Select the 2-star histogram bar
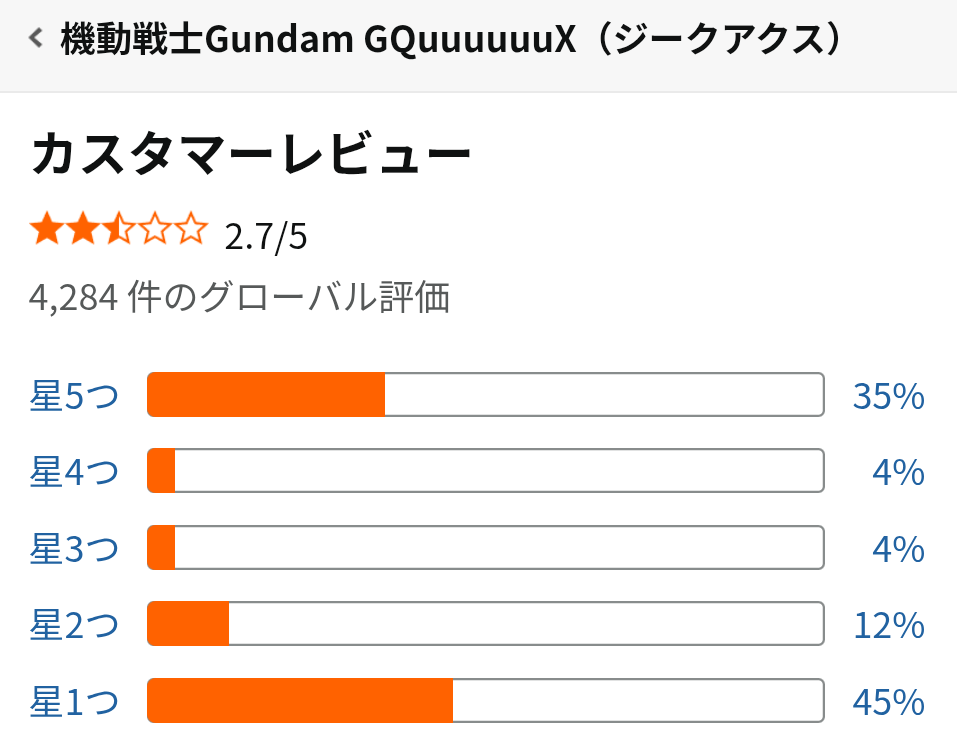957x756 pixels. pos(485,625)
